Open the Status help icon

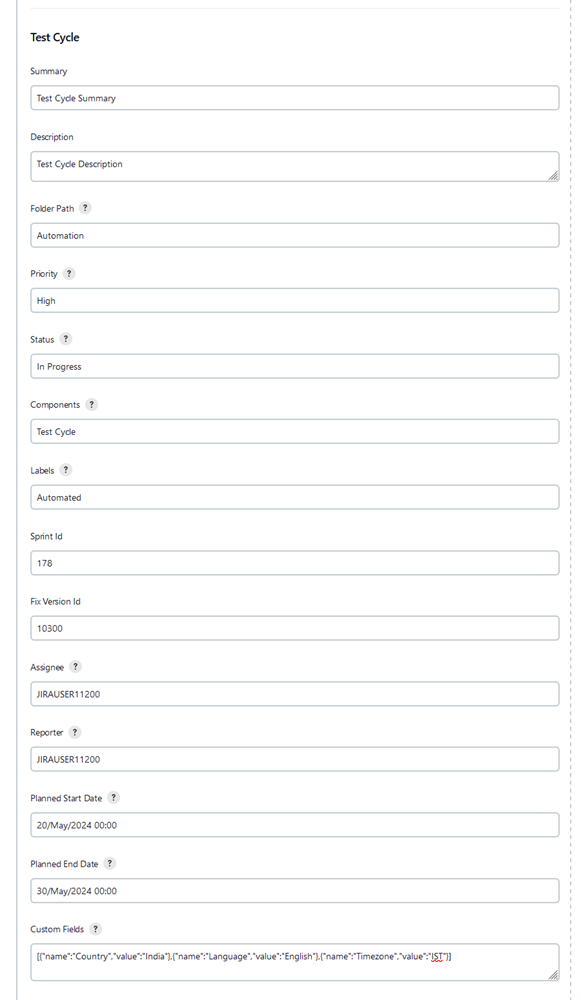[x=65, y=339]
